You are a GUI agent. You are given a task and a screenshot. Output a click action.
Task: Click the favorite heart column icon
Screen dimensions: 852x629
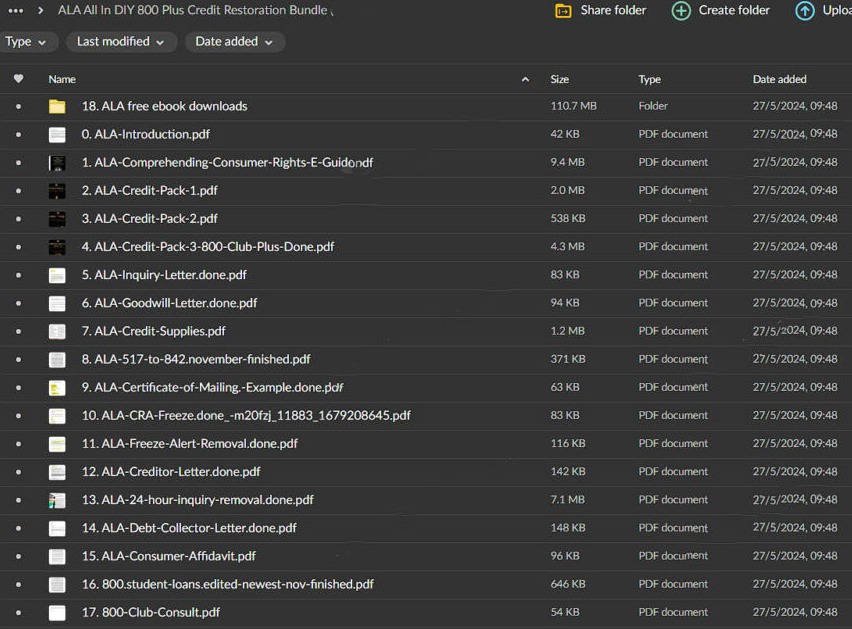[18, 79]
